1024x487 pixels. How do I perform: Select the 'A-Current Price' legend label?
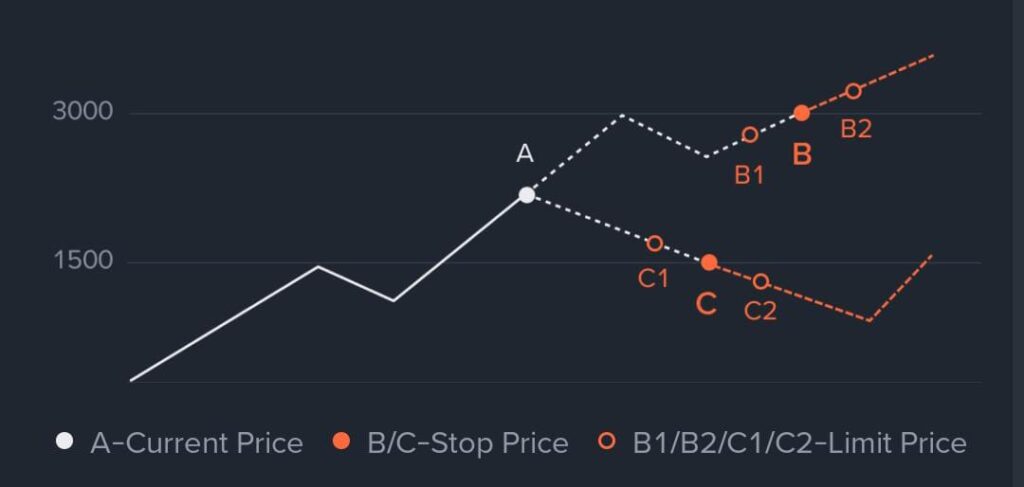click(196, 443)
